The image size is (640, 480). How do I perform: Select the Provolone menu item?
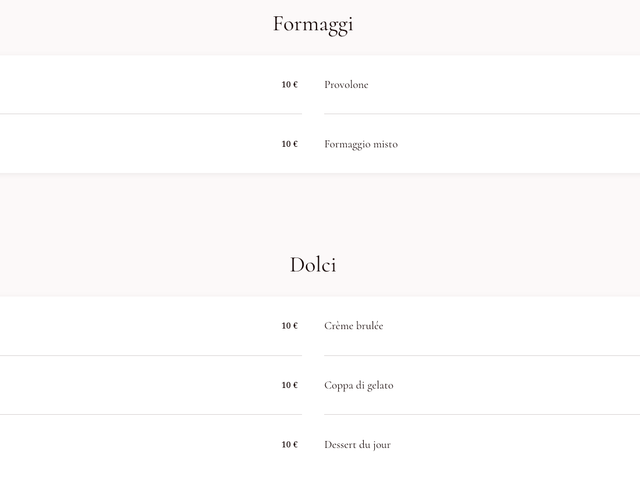click(x=346, y=85)
